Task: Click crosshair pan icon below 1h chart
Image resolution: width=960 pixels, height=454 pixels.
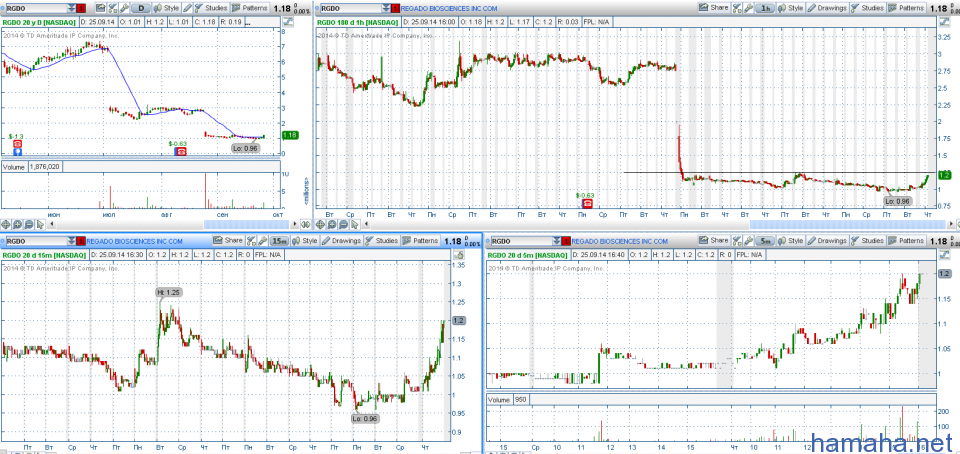Action: [x=320, y=225]
